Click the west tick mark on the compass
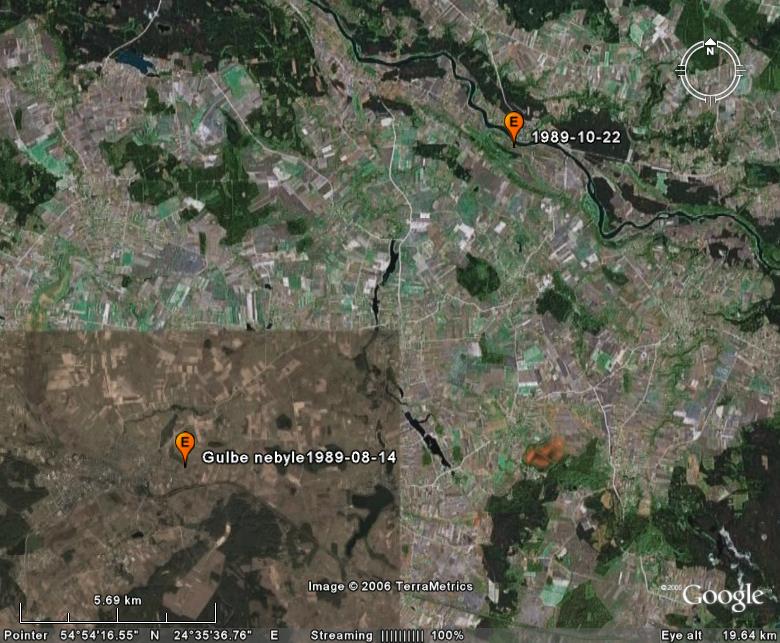780x643 pixels. 682,70
